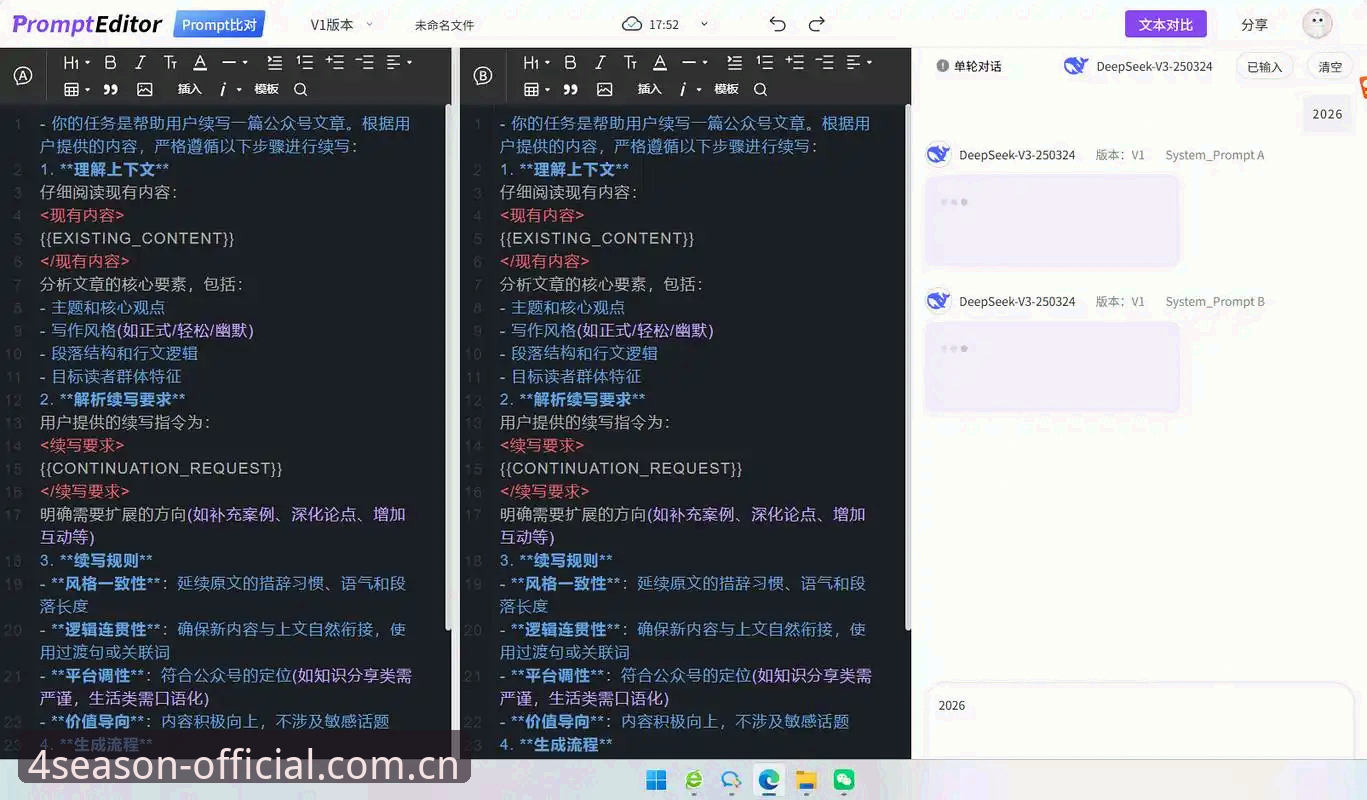Click font size icon in editor A
This screenshot has height=800, width=1367.
tap(170, 62)
